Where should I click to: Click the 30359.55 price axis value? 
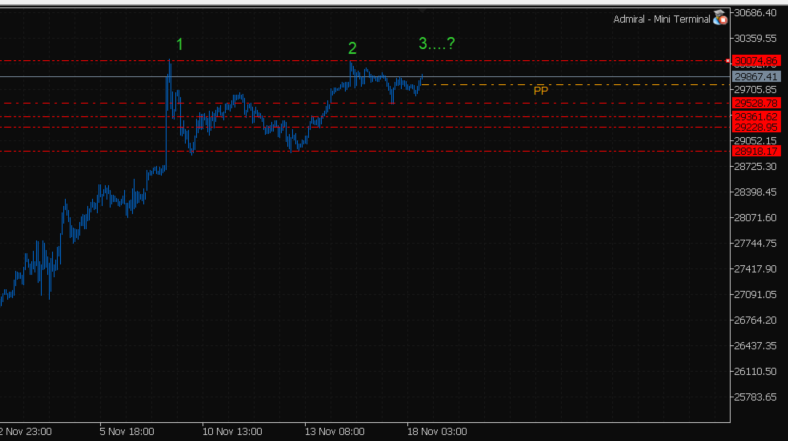pos(755,38)
